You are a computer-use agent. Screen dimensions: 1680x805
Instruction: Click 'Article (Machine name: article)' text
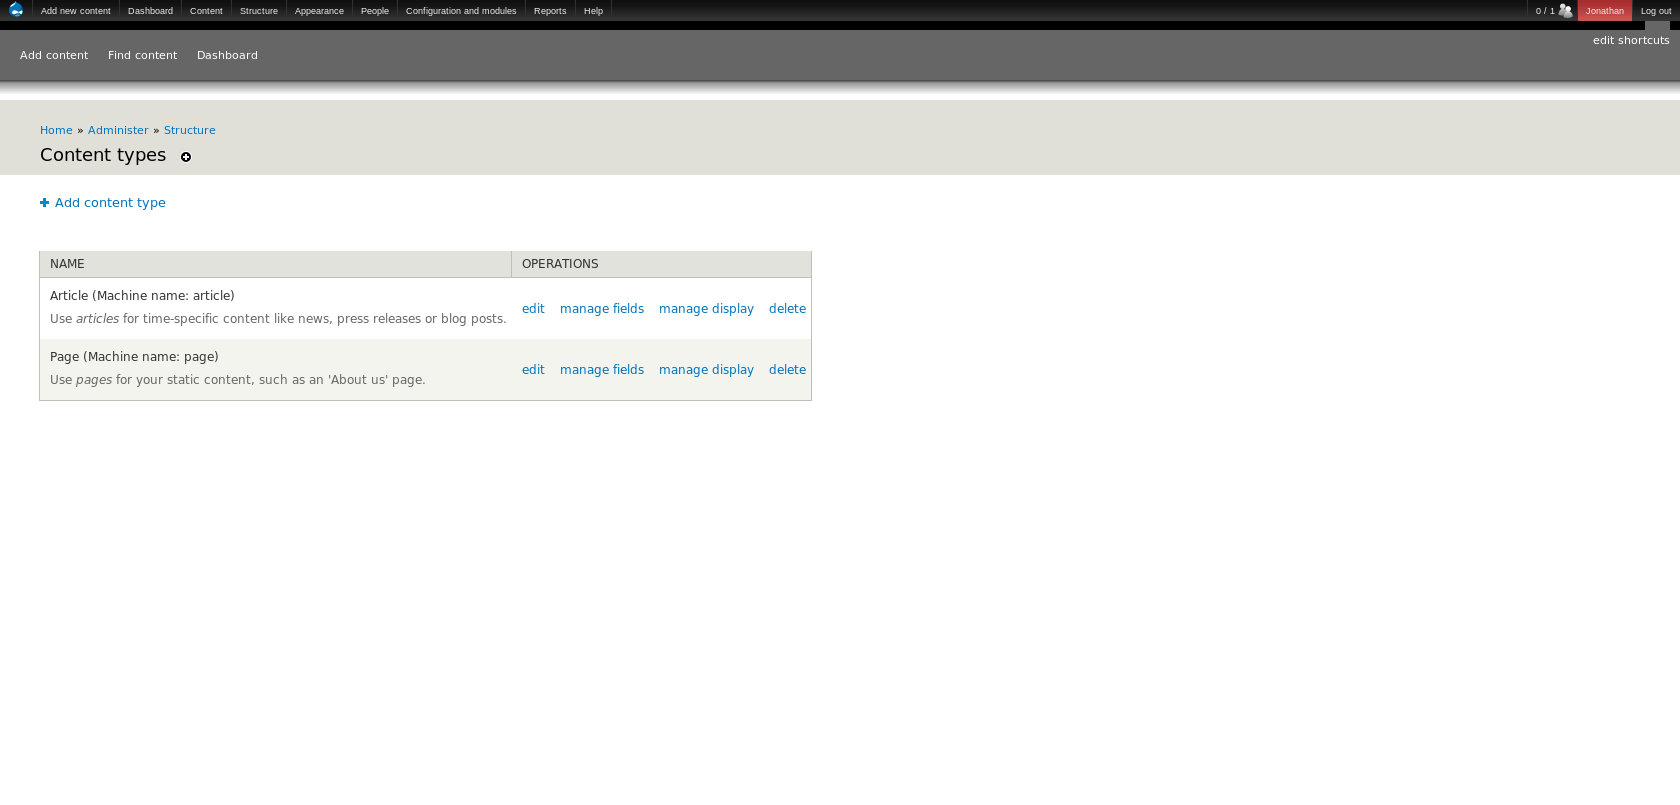[142, 296]
